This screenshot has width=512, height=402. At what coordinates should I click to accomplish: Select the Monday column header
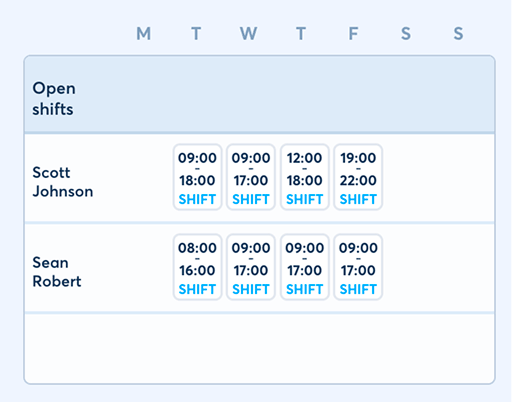click(x=144, y=34)
